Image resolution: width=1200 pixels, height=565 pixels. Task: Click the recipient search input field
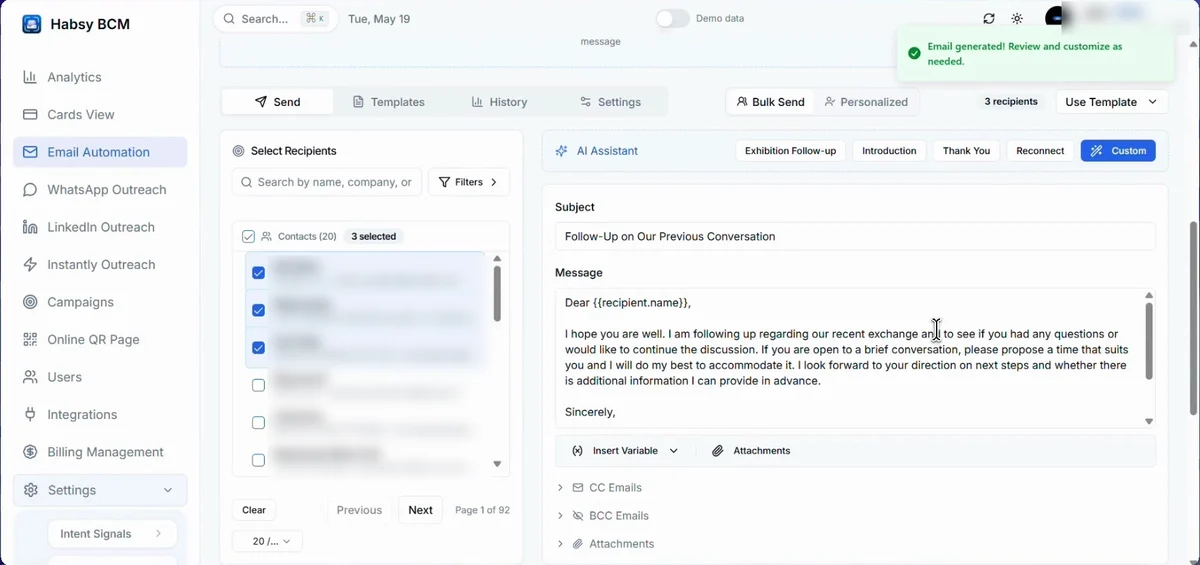pyautogui.click(x=327, y=182)
